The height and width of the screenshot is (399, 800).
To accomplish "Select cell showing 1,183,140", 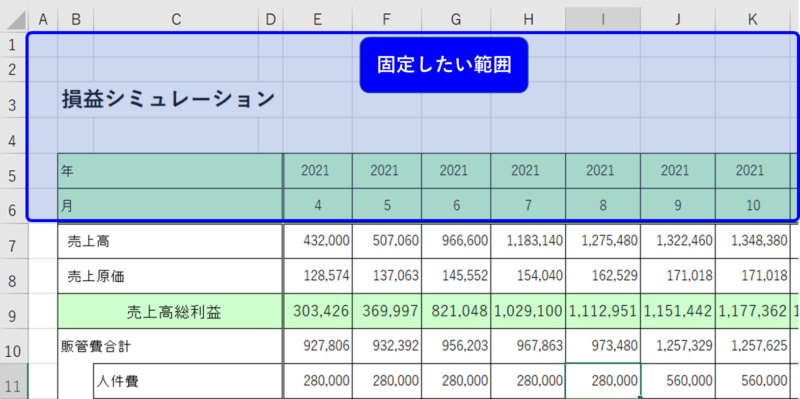I will (x=528, y=241).
